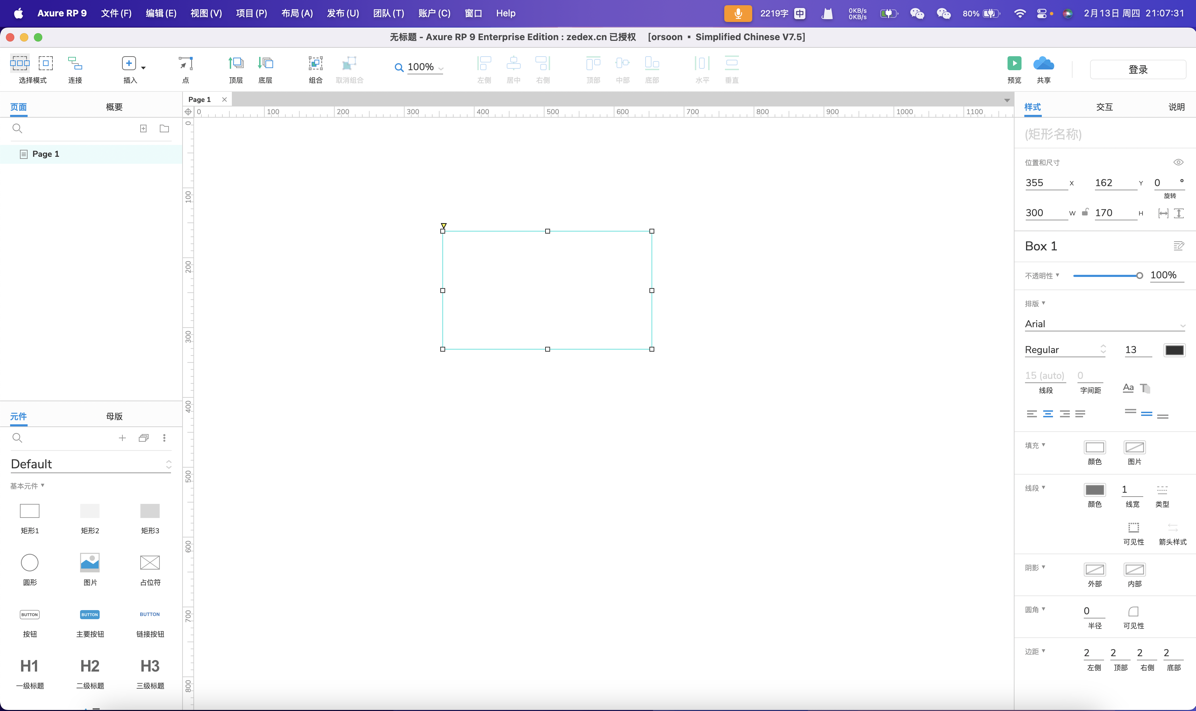Viewport: 1196px width, 711px height.
Task: Click the Share (共享) cloud icon
Action: click(1043, 64)
